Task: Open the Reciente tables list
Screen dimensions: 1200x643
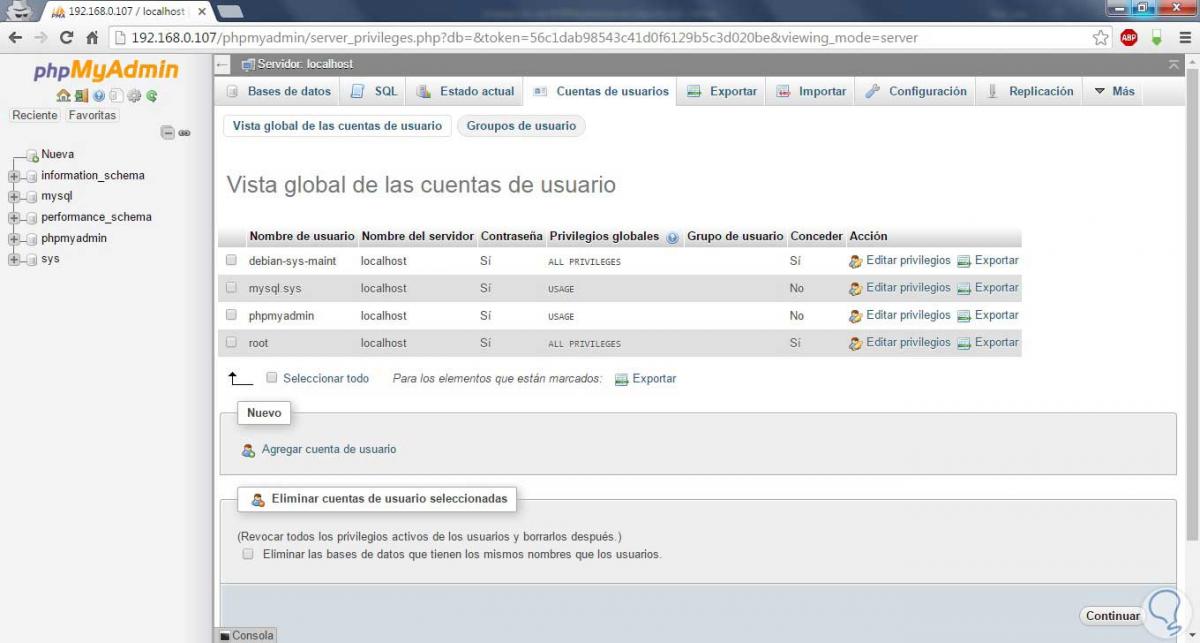Action: point(35,116)
